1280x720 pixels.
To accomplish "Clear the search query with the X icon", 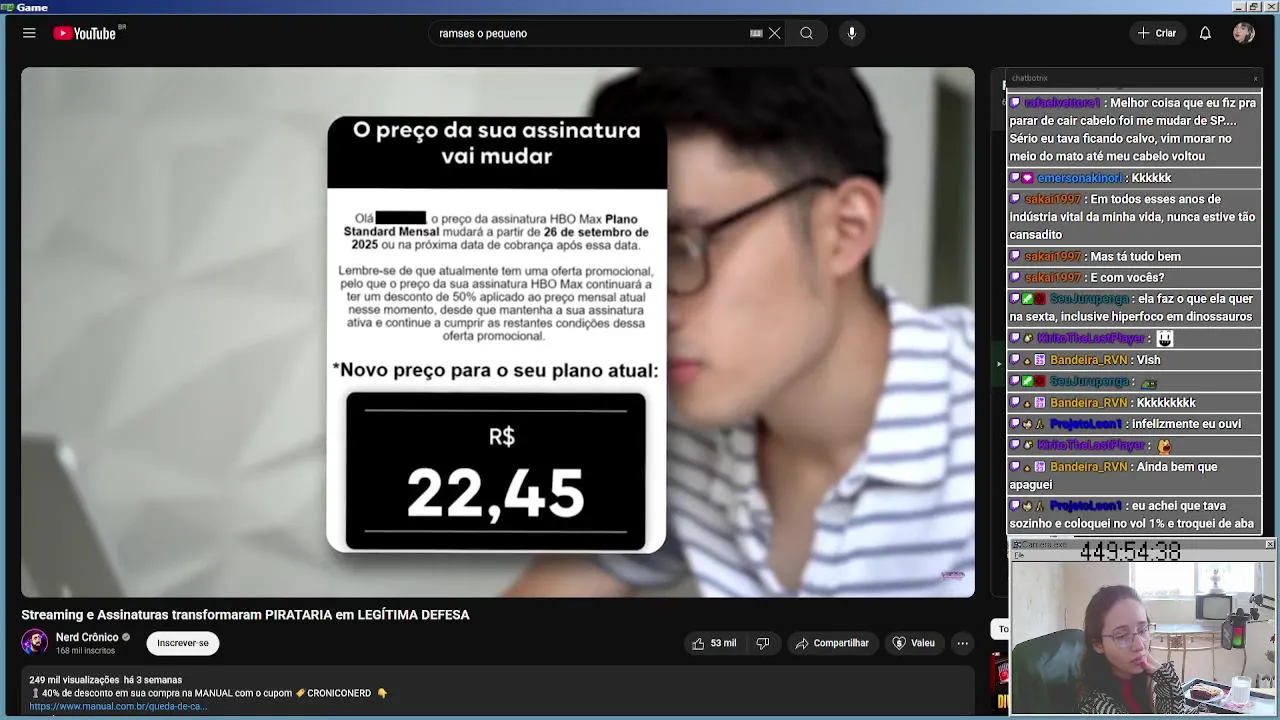I will pyautogui.click(x=774, y=33).
